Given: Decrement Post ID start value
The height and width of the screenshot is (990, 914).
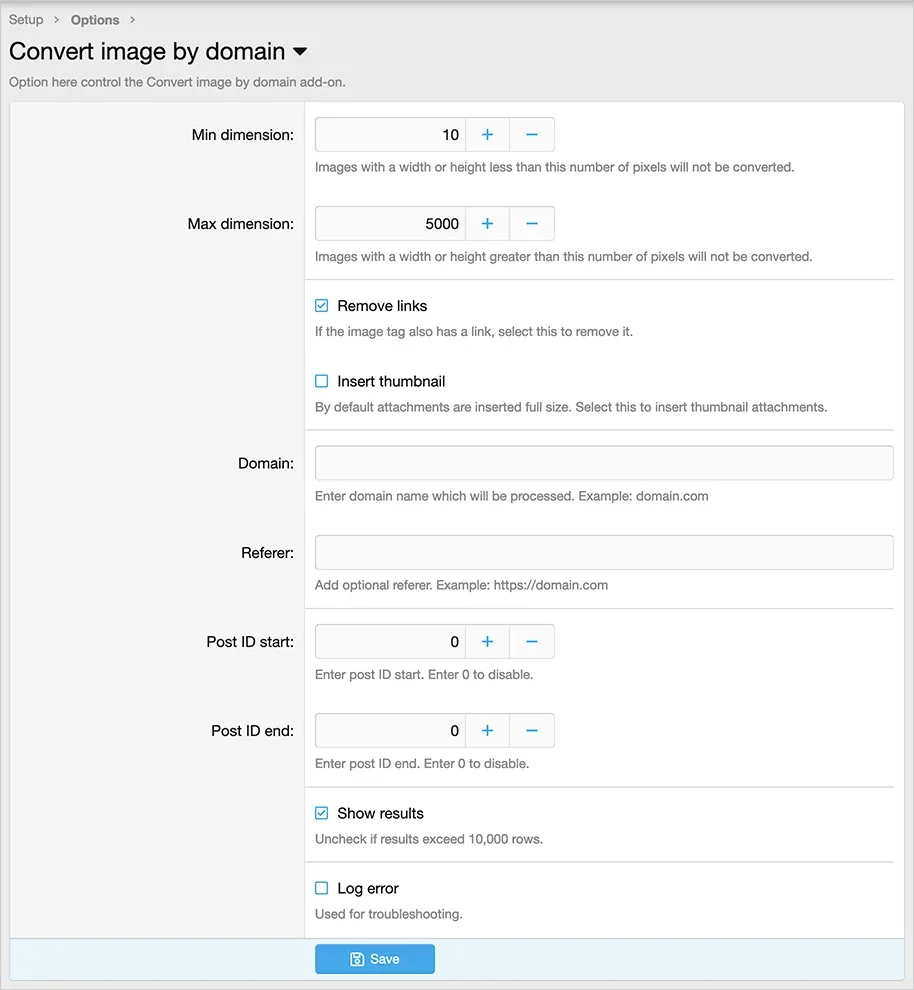Looking at the screenshot, I should 531,641.
